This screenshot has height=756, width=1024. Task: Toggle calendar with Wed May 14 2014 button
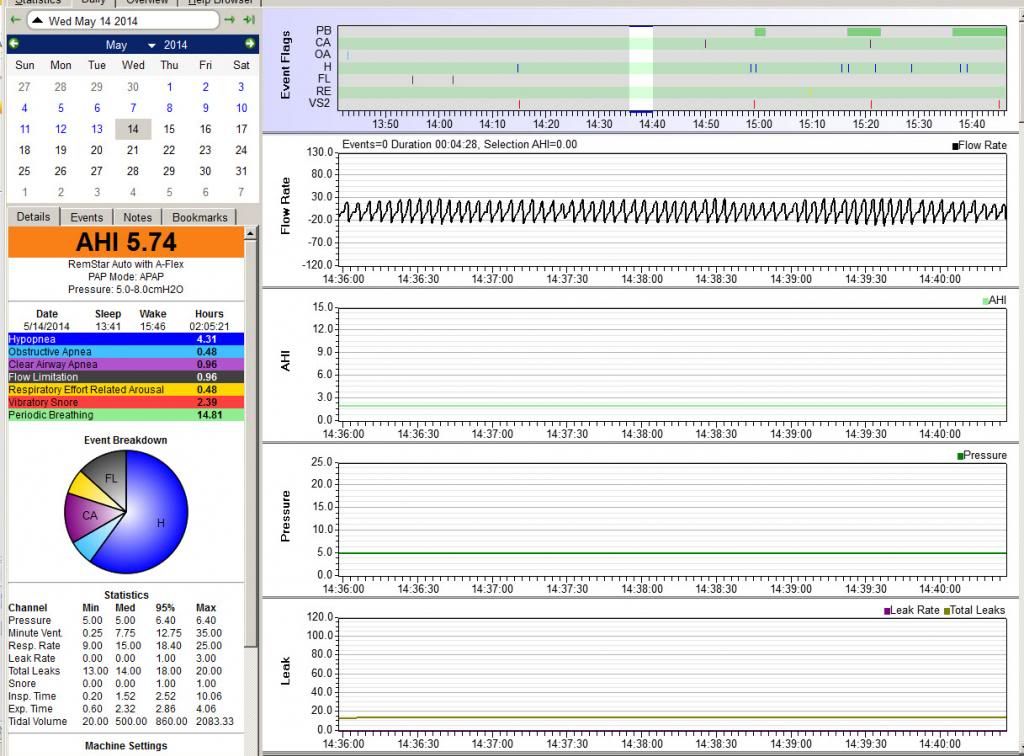tap(123, 20)
